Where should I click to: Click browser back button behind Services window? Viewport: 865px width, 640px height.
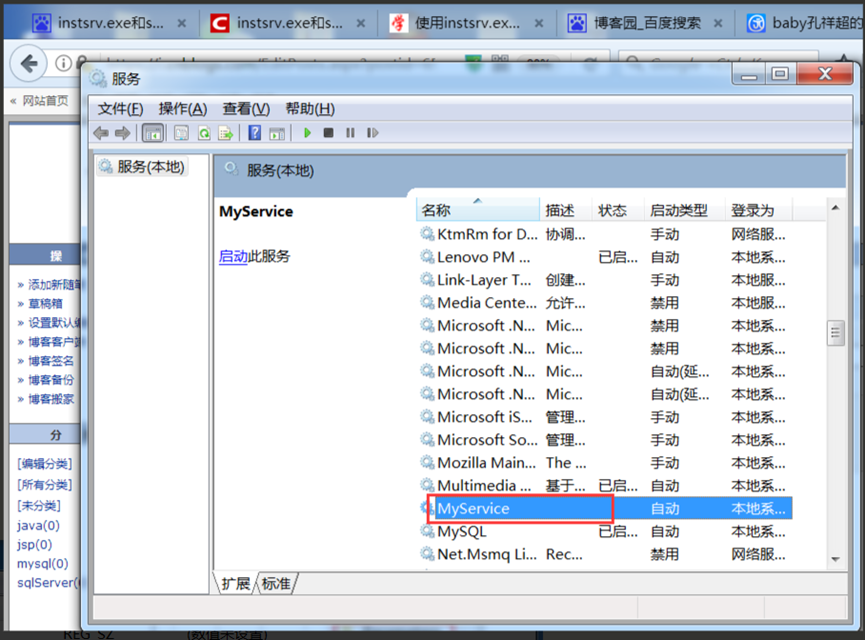coord(29,63)
